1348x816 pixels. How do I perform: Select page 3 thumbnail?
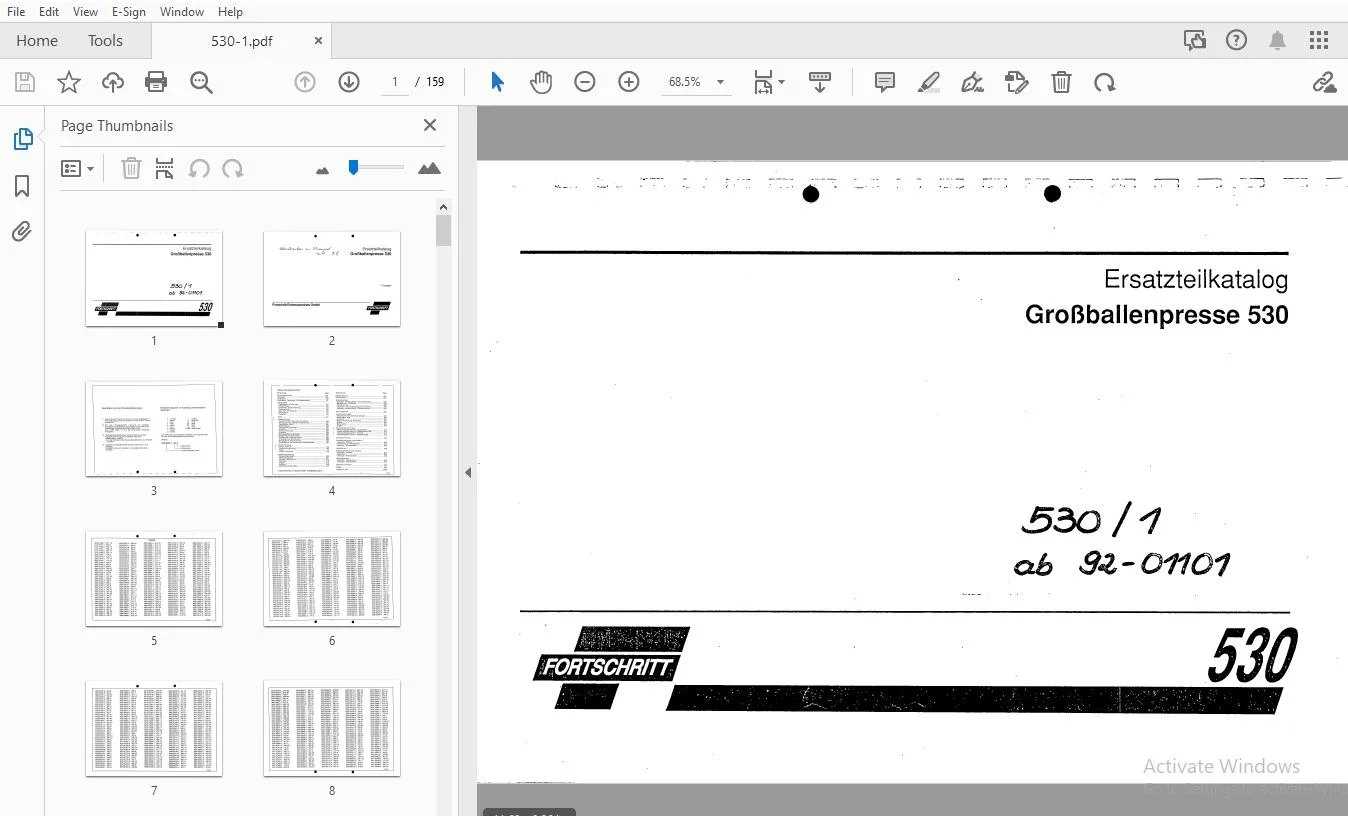pos(154,428)
